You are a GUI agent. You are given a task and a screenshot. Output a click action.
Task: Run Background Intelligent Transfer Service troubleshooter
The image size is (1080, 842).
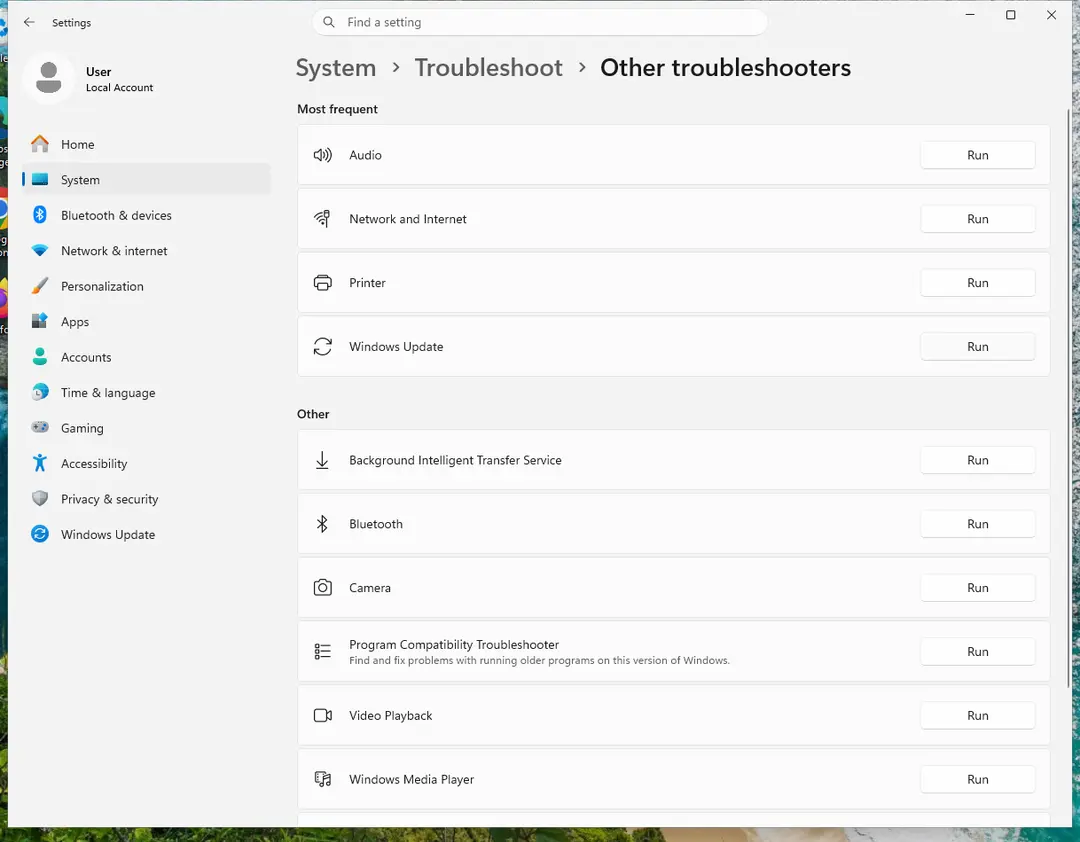tap(977, 460)
